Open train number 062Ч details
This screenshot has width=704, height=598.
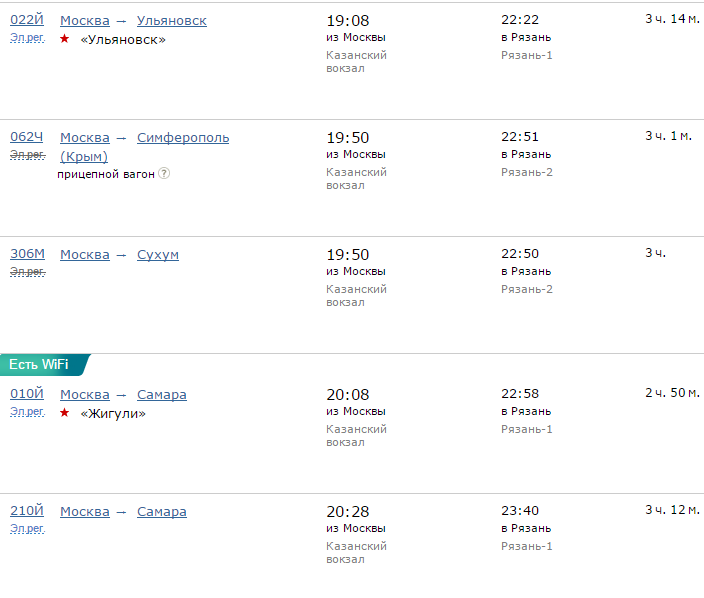pyautogui.click(x=27, y=137)
